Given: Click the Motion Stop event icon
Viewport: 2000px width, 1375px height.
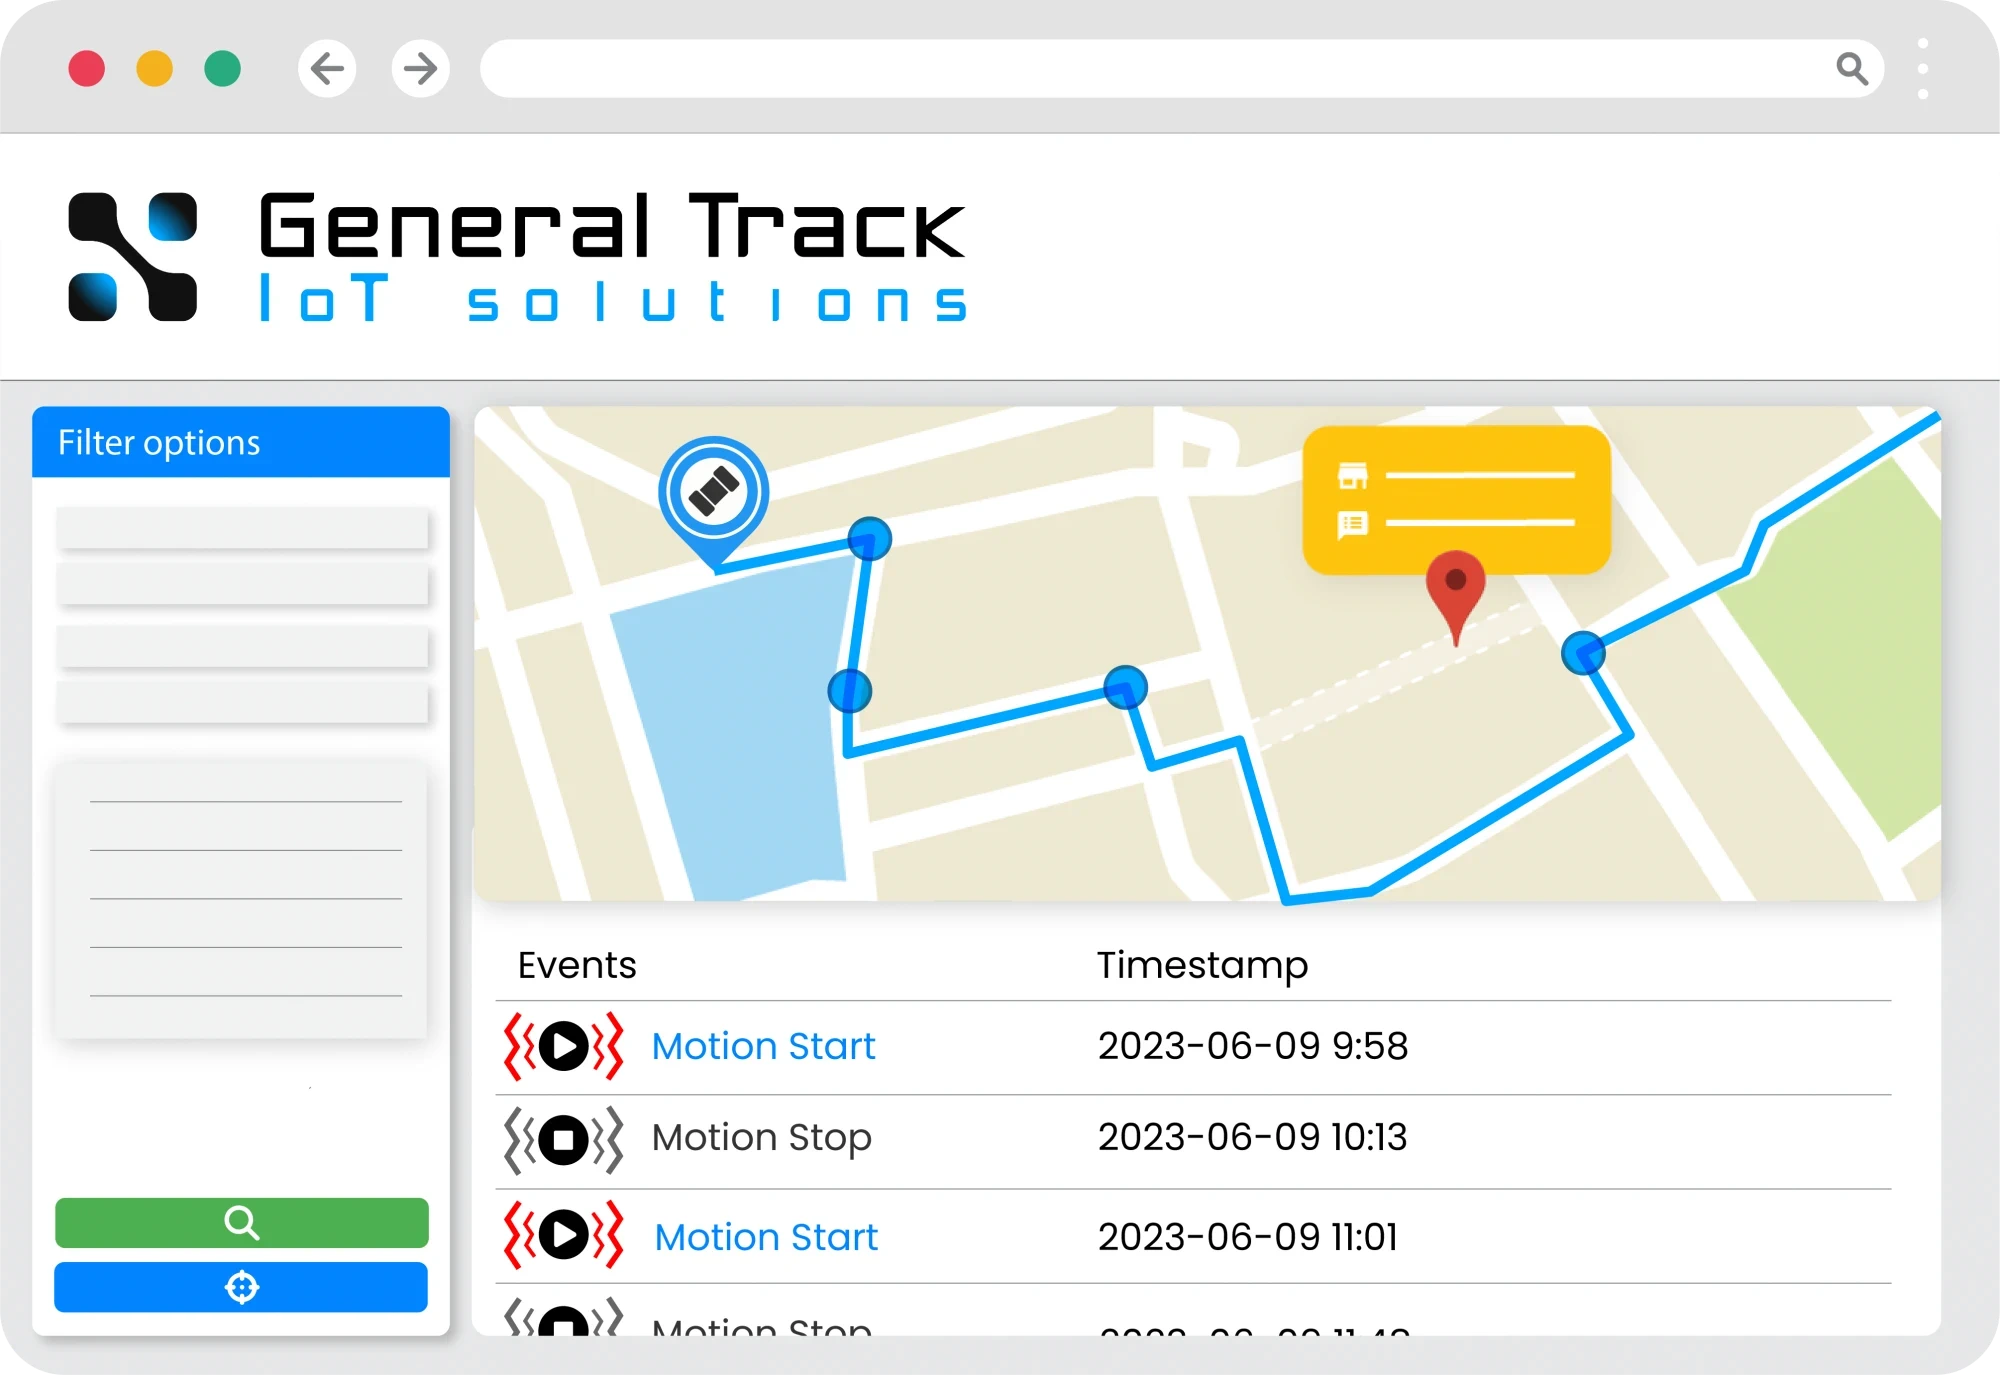Looking at the screenshot, I should (x=564, y=1139).
